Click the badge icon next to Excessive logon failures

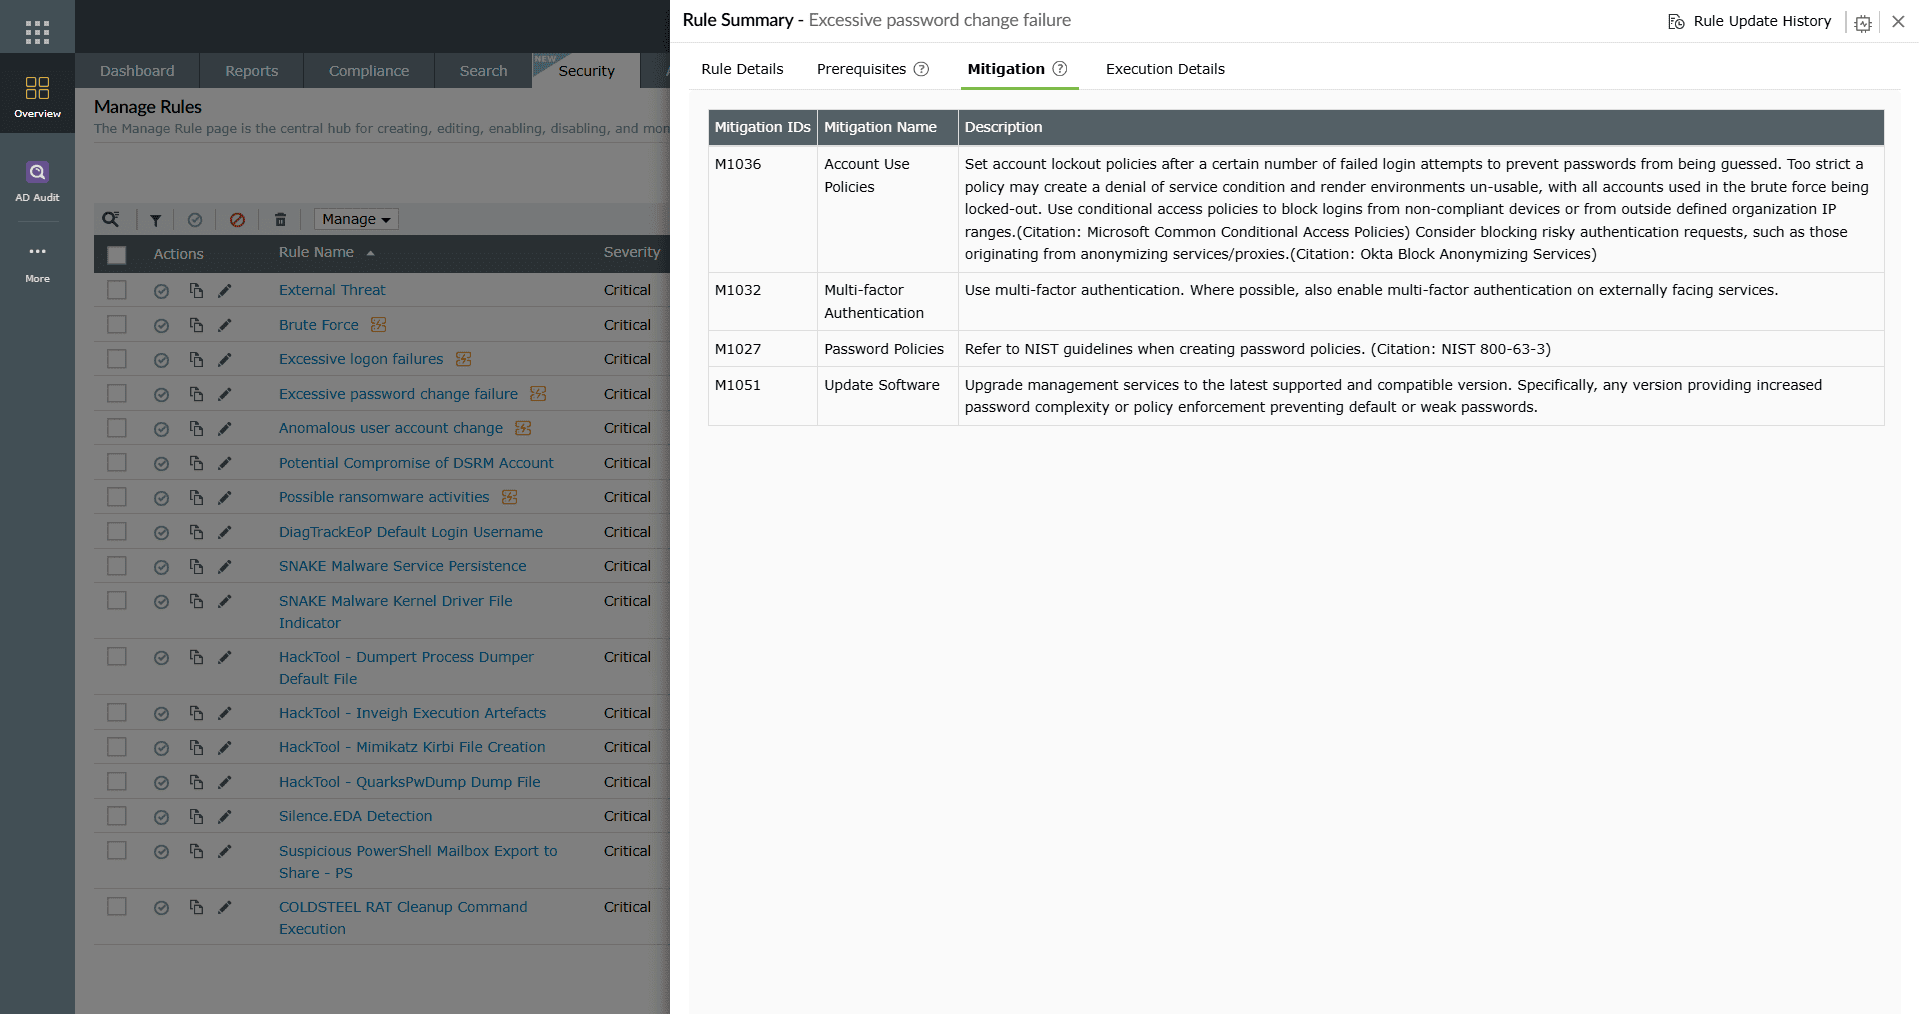pos(463,359)
